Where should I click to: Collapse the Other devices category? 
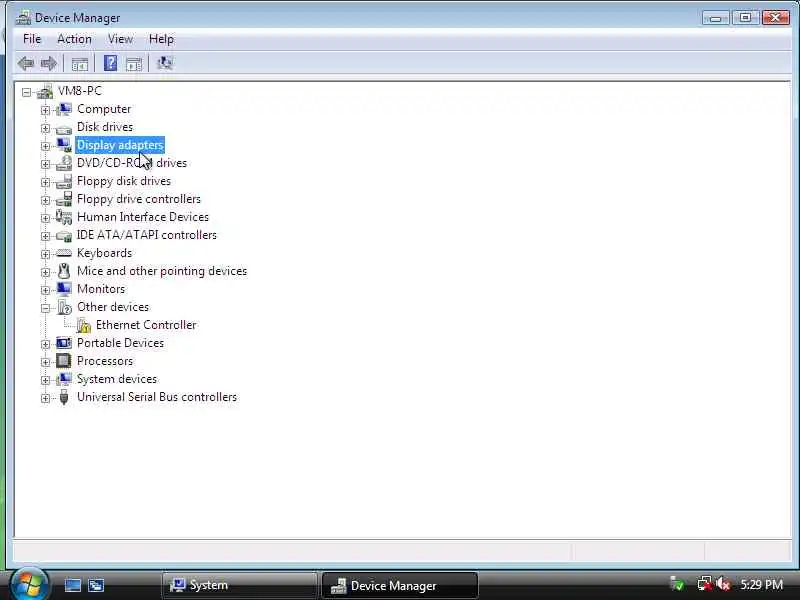point(45,308)
